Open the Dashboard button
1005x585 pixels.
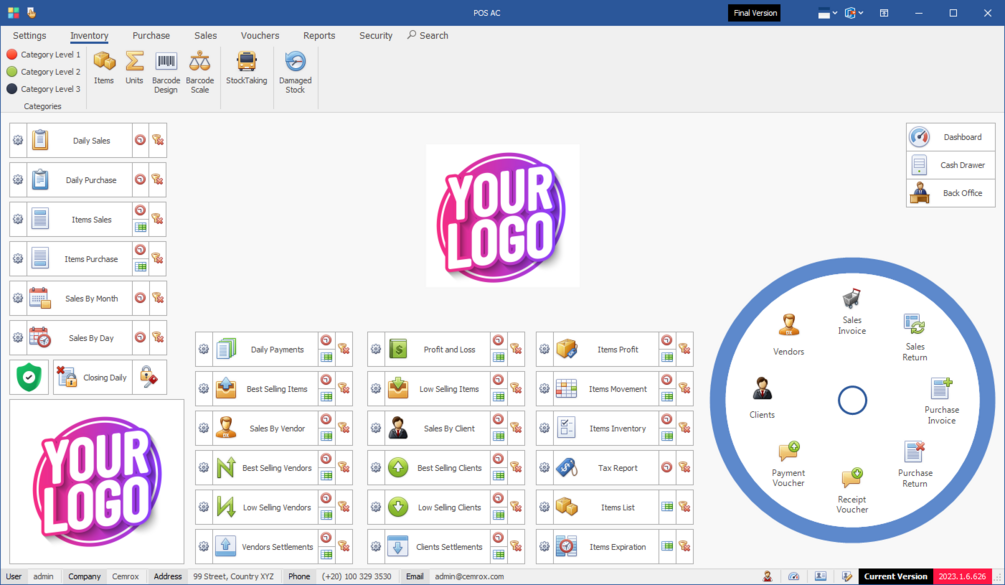pos(949,136)
